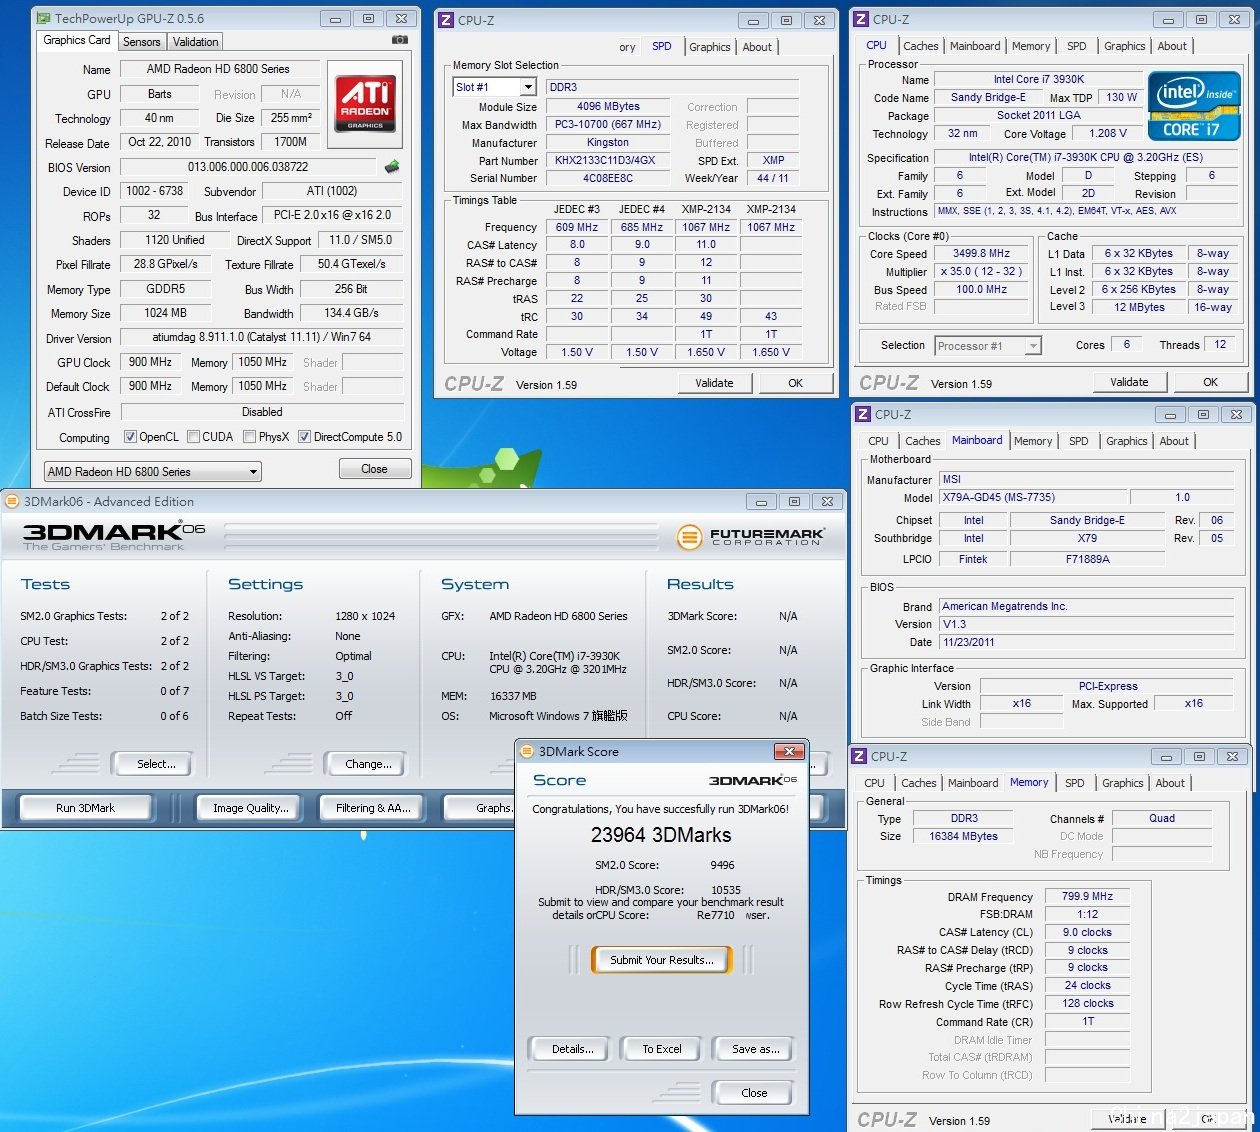Screen dimensions: 1260x1132
Task: Open the Graphics tab in the CPU-Z SPD window
Action: [x=710, y=47]
